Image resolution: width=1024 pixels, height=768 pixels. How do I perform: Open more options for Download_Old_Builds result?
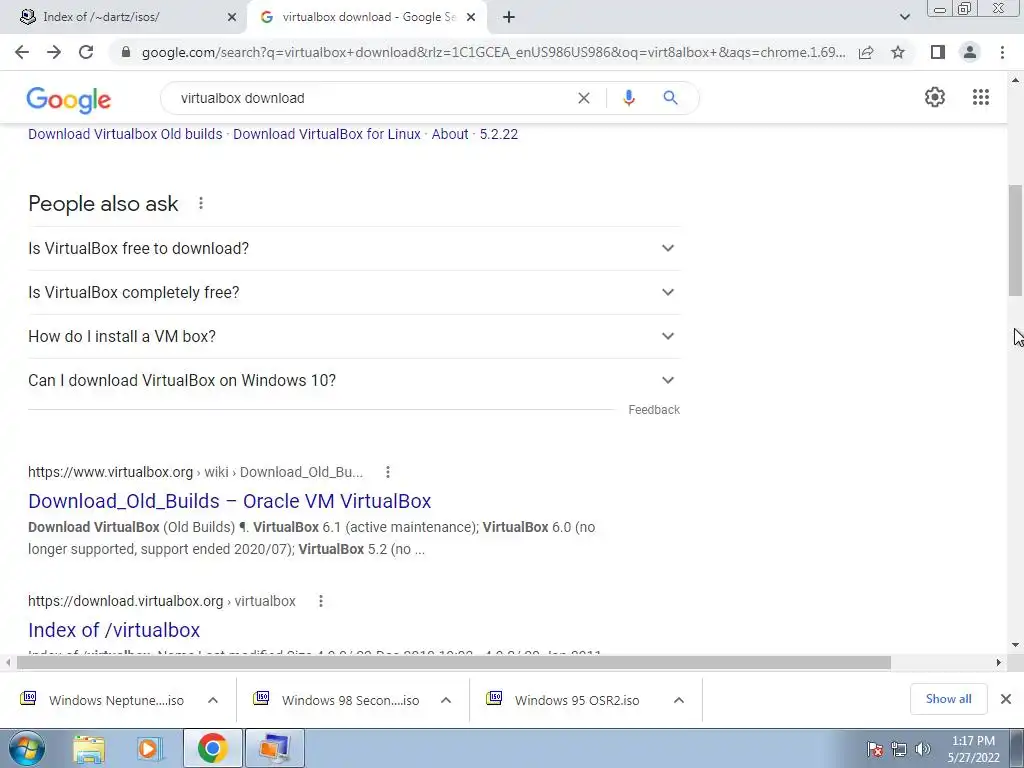(388, 472)
